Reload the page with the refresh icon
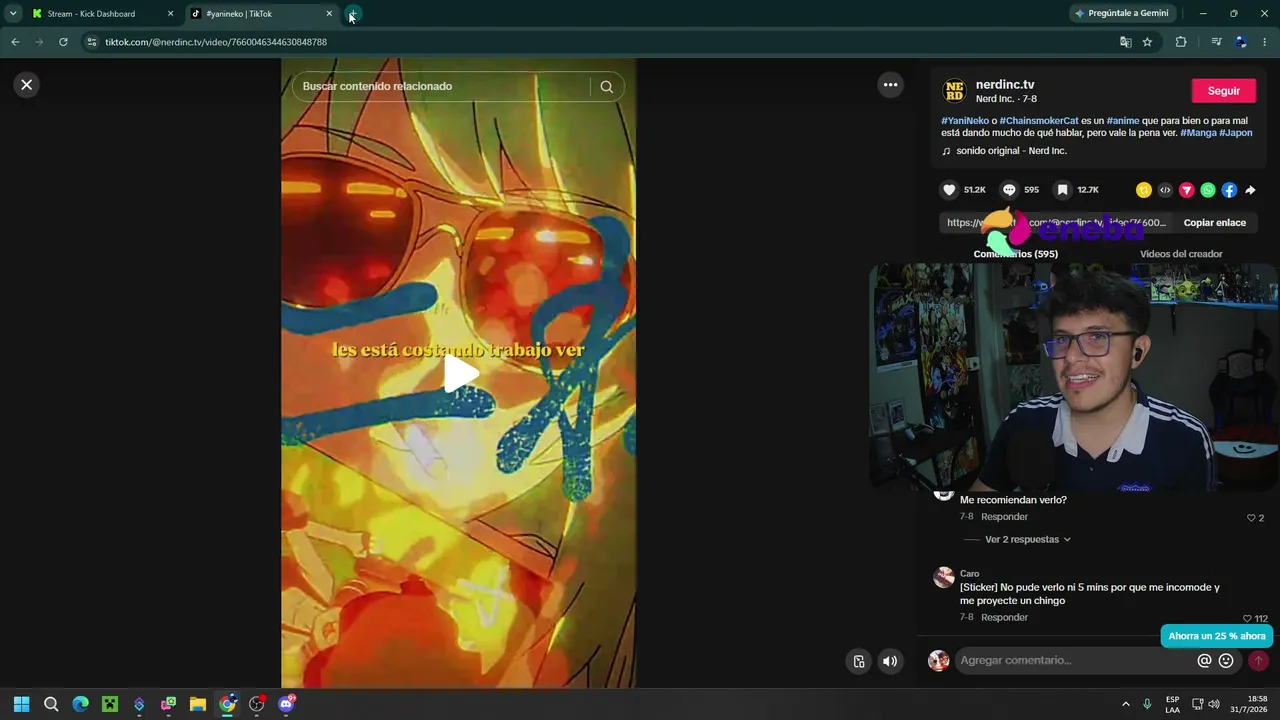The image size is (1280, 720). tap(63, 42)
